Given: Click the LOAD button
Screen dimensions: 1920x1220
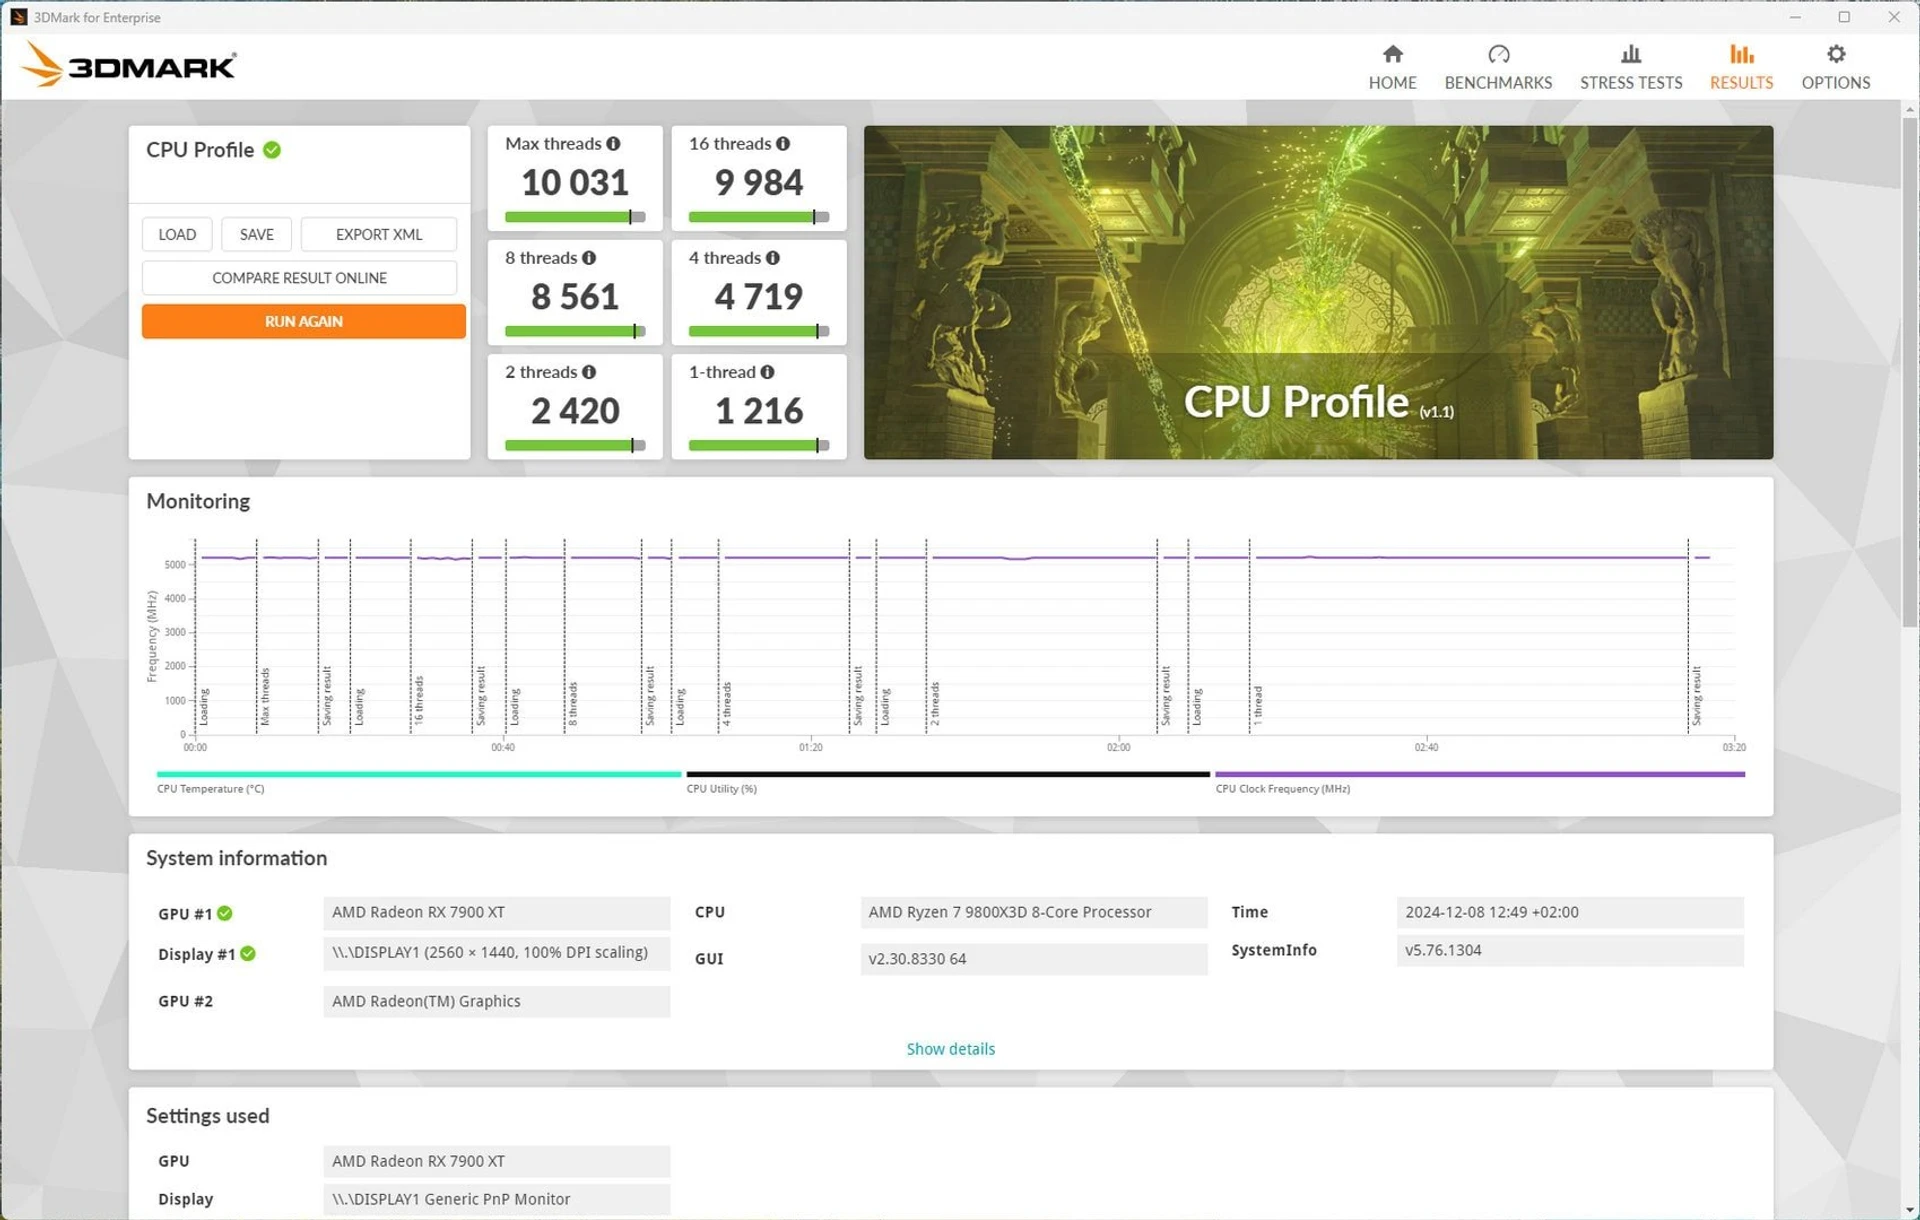Looking at the screenshot, I should pyautogui.click(x=177, y=234).
